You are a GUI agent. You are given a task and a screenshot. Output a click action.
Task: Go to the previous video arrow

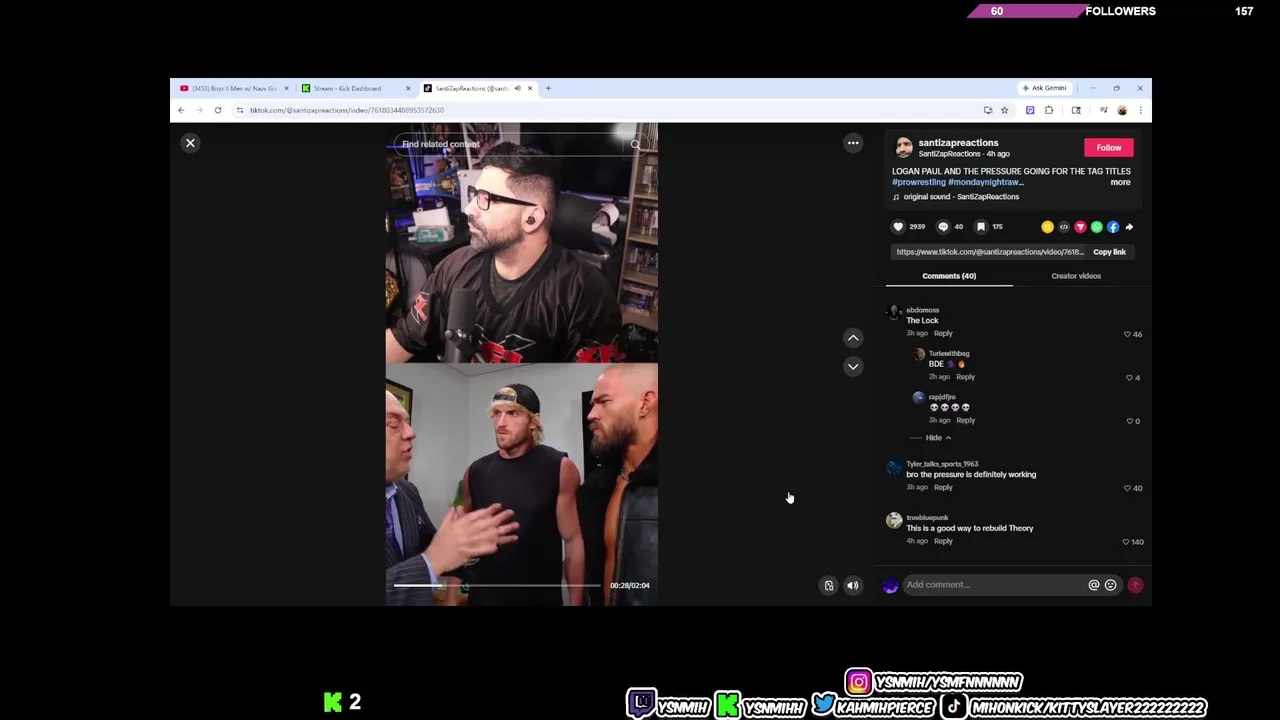coord(853,338)
